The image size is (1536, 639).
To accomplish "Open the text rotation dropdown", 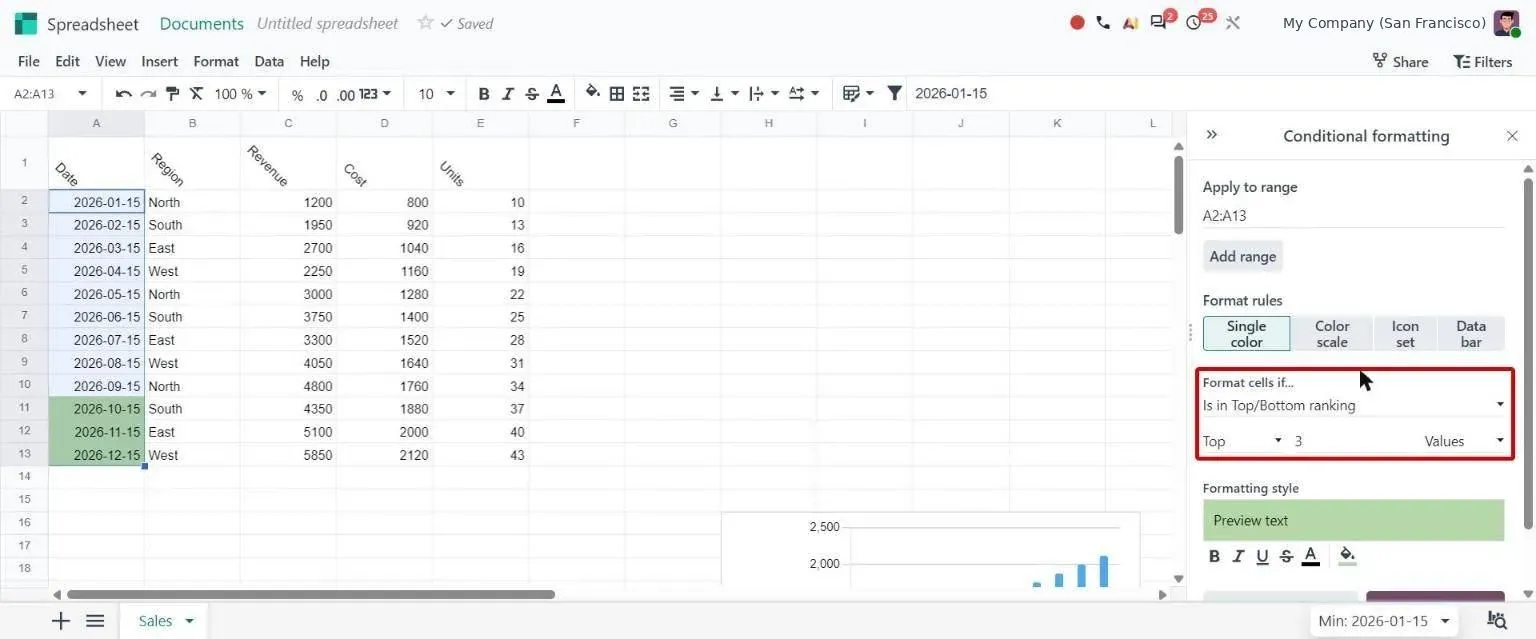I will [x=804, y=94].
